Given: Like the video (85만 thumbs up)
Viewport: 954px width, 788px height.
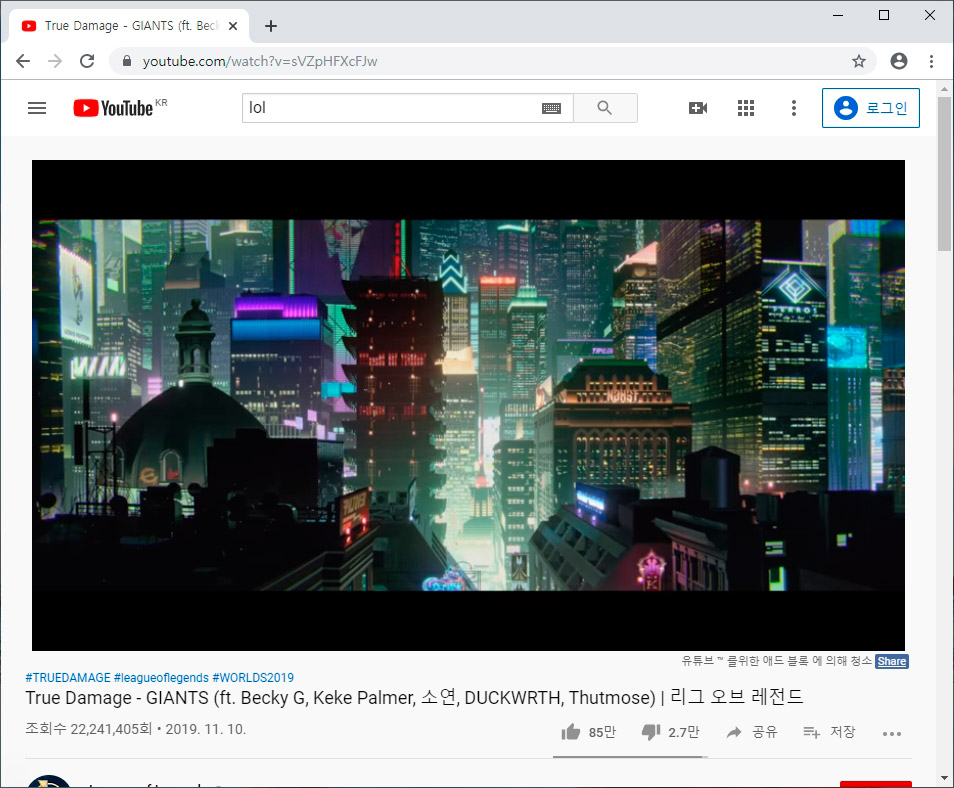Looking at the screenshot, I should (588, 732).
